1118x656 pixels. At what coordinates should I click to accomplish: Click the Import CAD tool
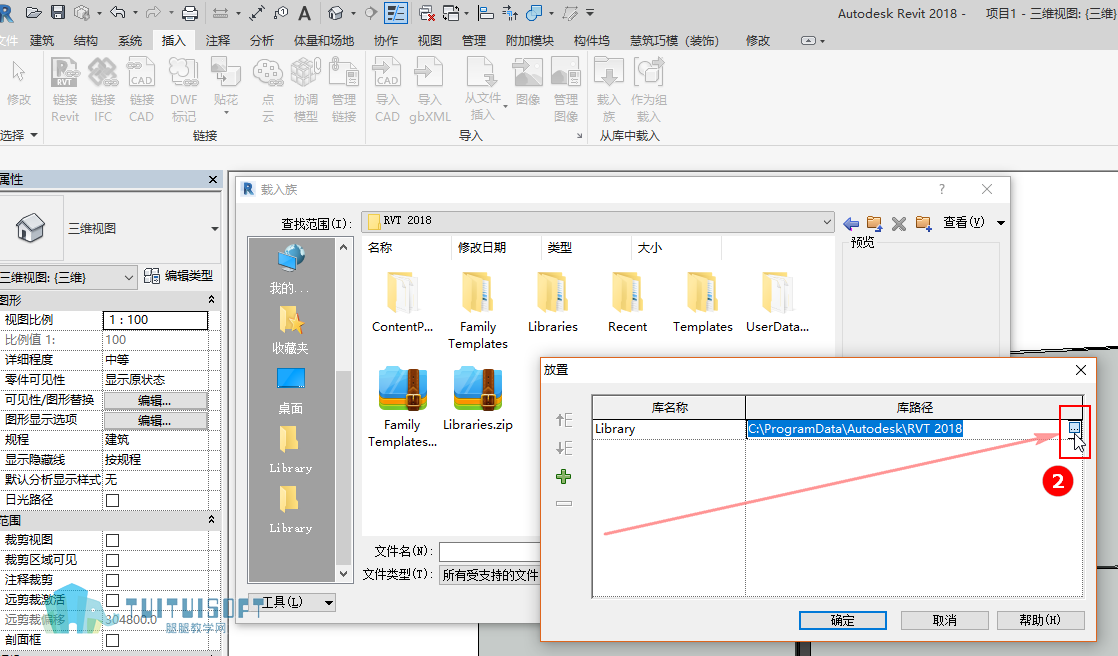coord(387,89)
